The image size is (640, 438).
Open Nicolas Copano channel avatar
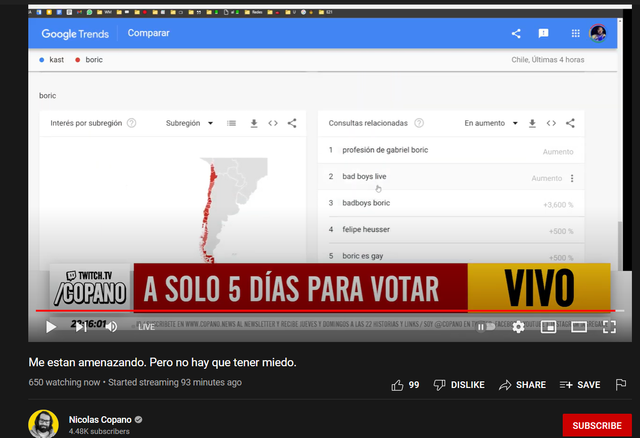pos(43,425)
